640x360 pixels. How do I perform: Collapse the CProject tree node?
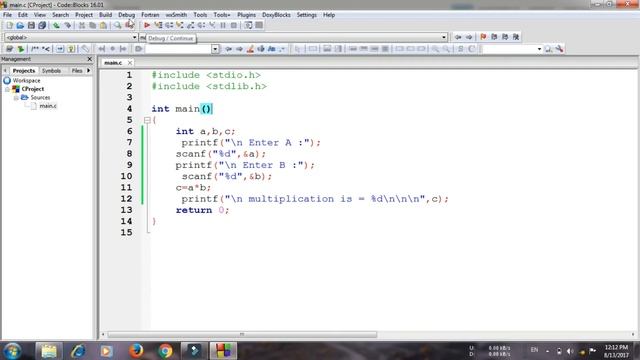pos(7,89)
